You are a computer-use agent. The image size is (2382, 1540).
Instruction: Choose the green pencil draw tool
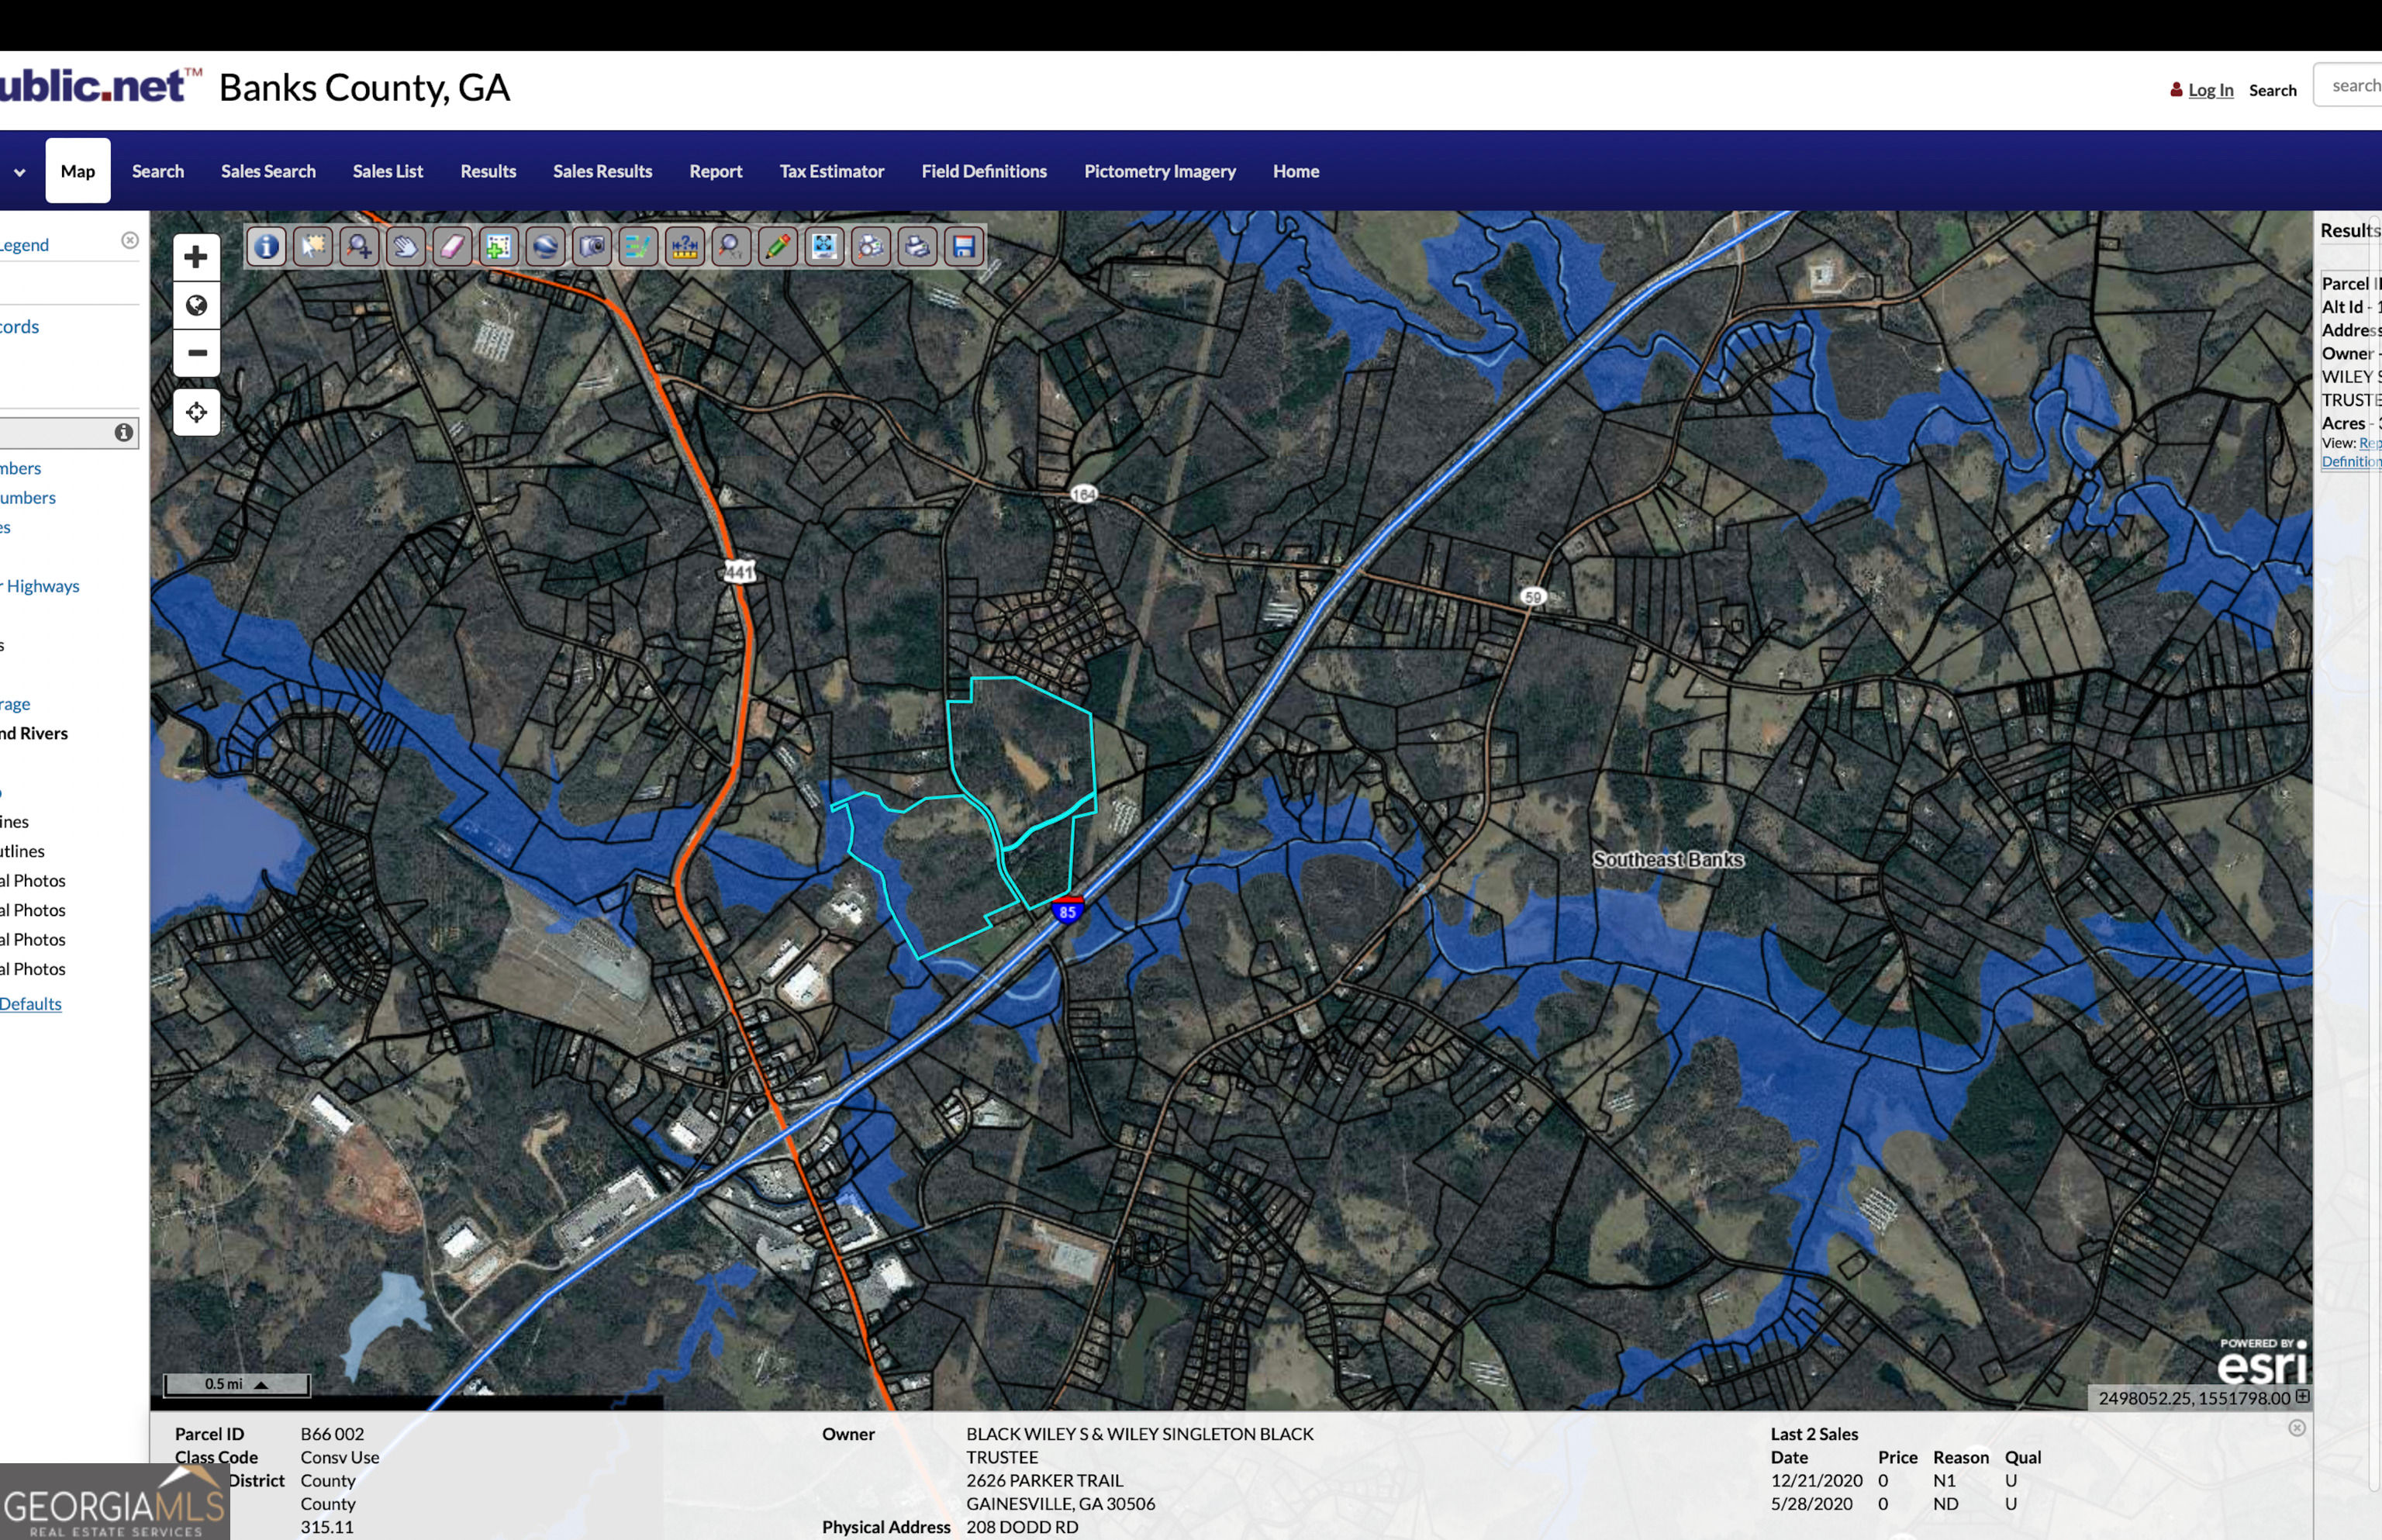778,246
